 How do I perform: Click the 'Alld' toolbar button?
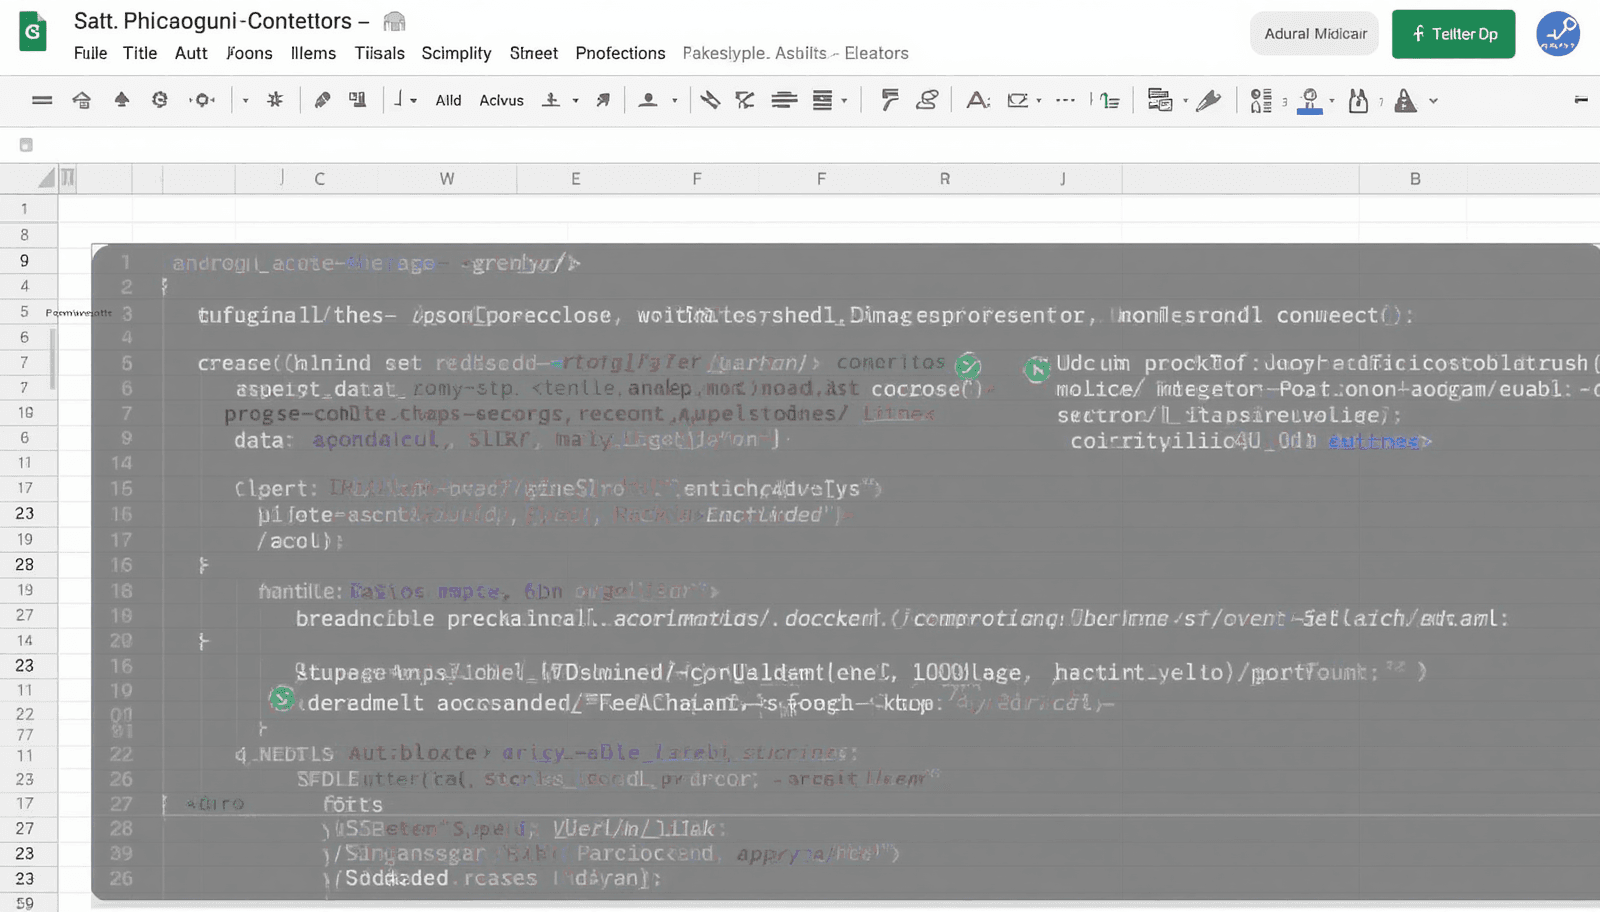(x=448, y=100)
